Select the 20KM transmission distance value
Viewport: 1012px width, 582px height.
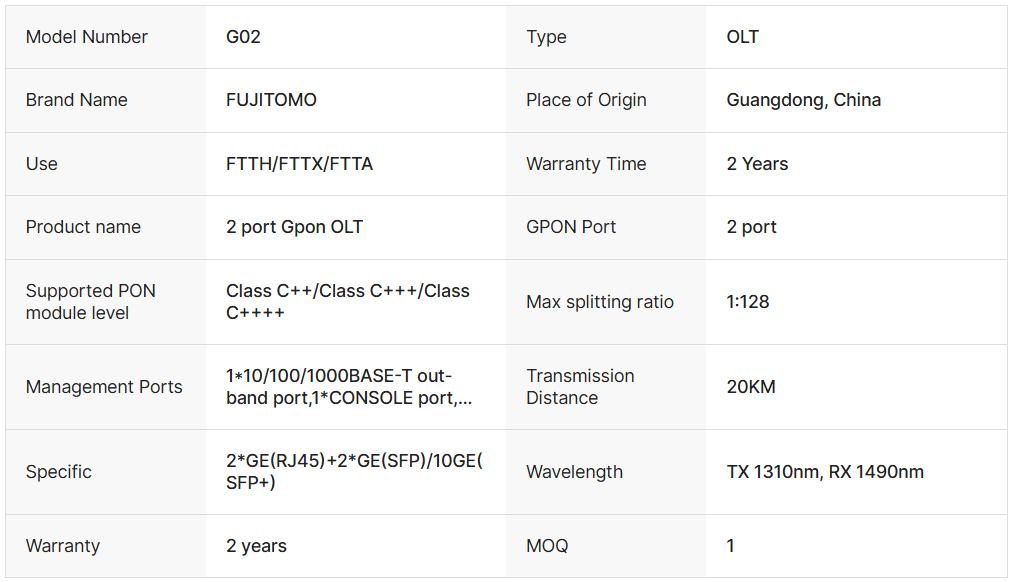click(751, 387)
